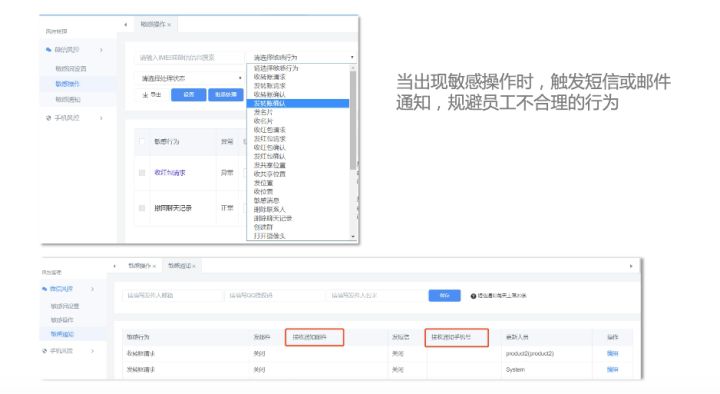Click the edit link in the System row
Viewport: 720px width, 394px height.
tap(613, 370)
